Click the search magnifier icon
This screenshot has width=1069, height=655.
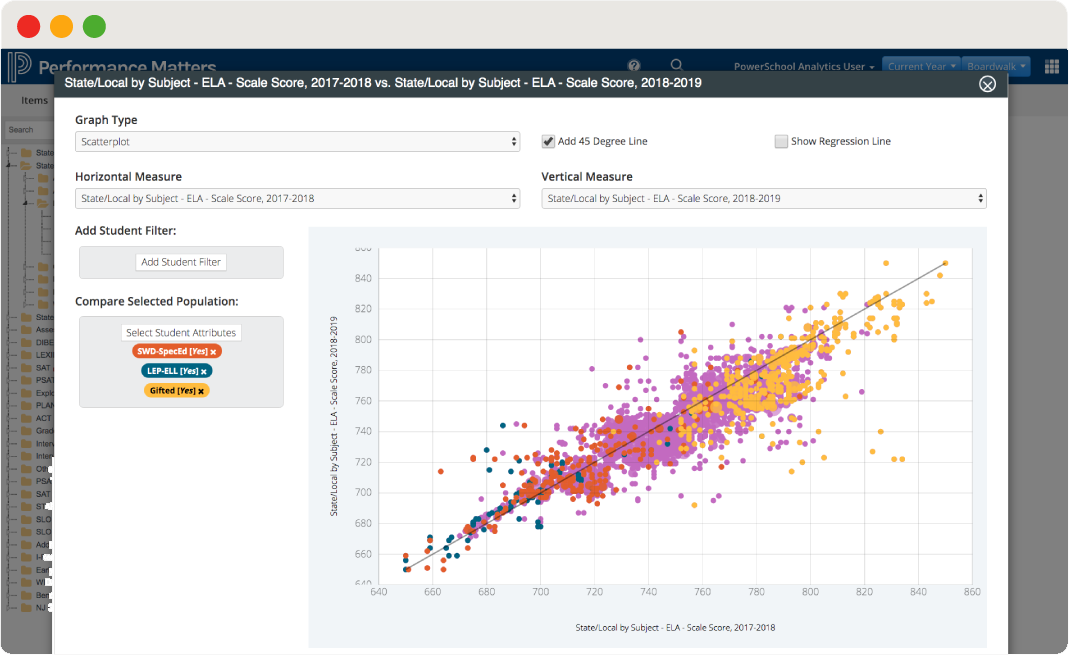coord(677,64)
